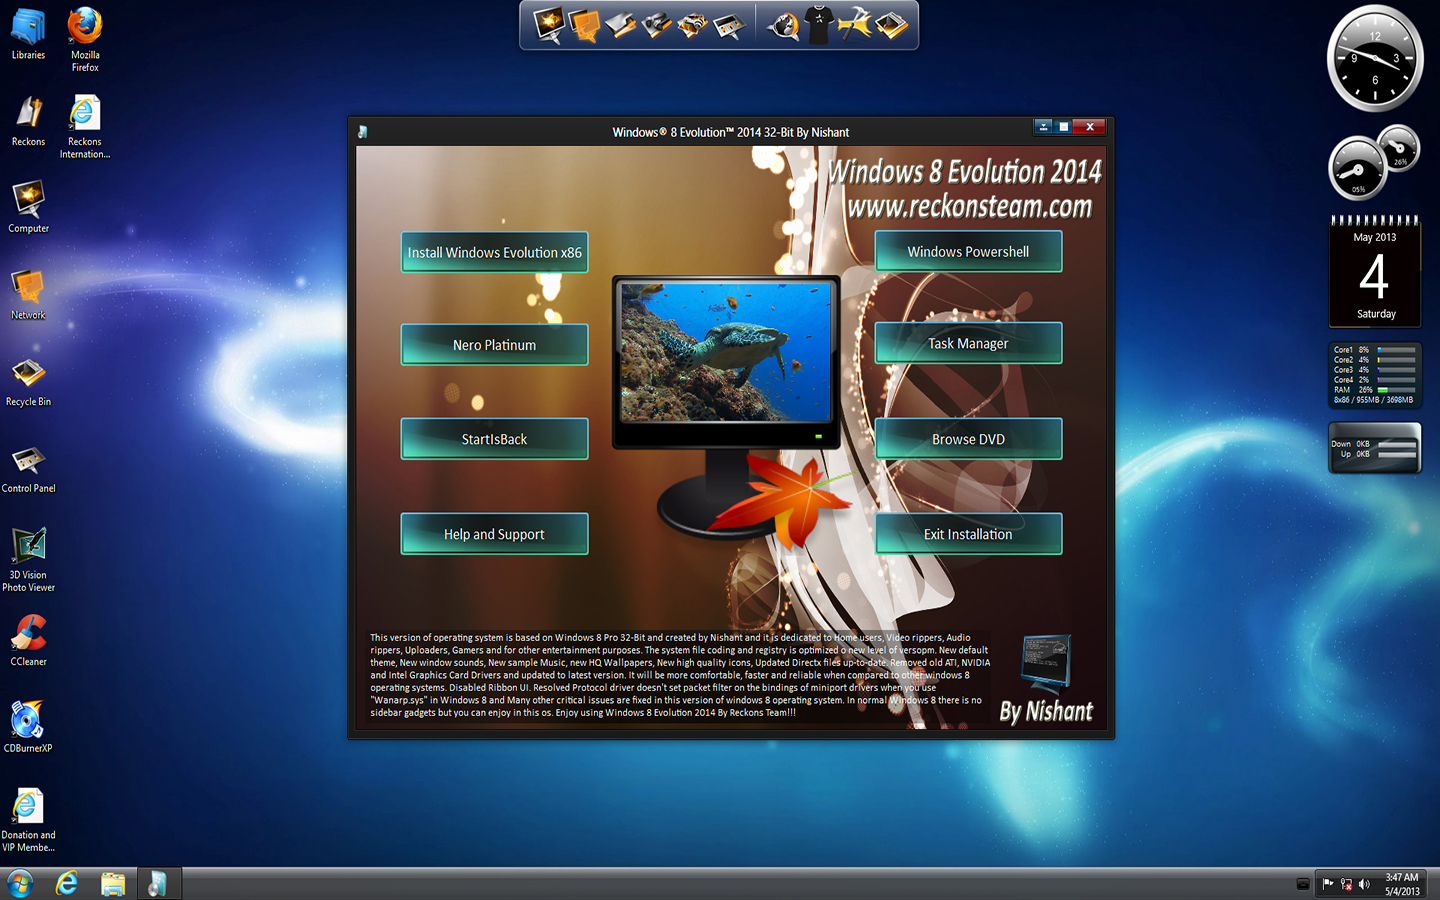Click the Nero Platinum button
The width and height of the screenshot is (1440, 900).
494,344
